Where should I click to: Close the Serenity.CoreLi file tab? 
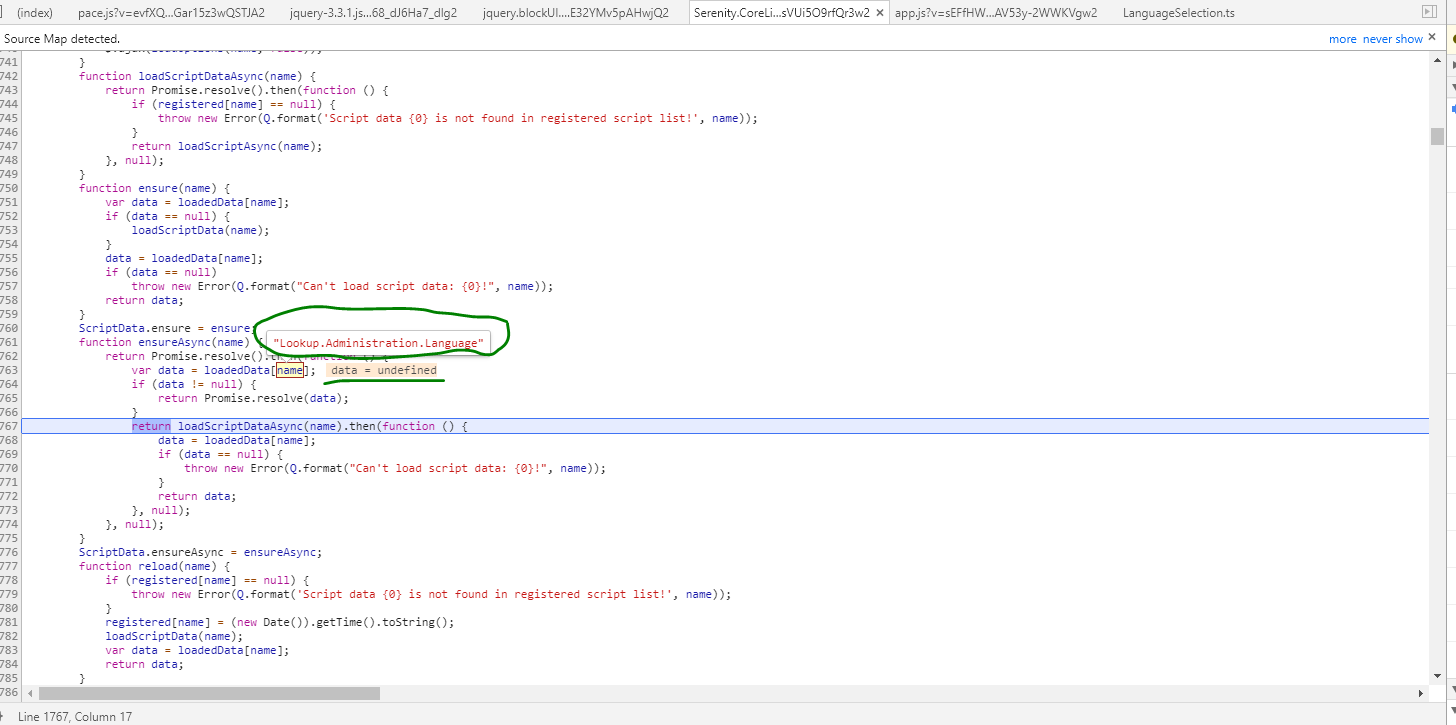point(879,13)
